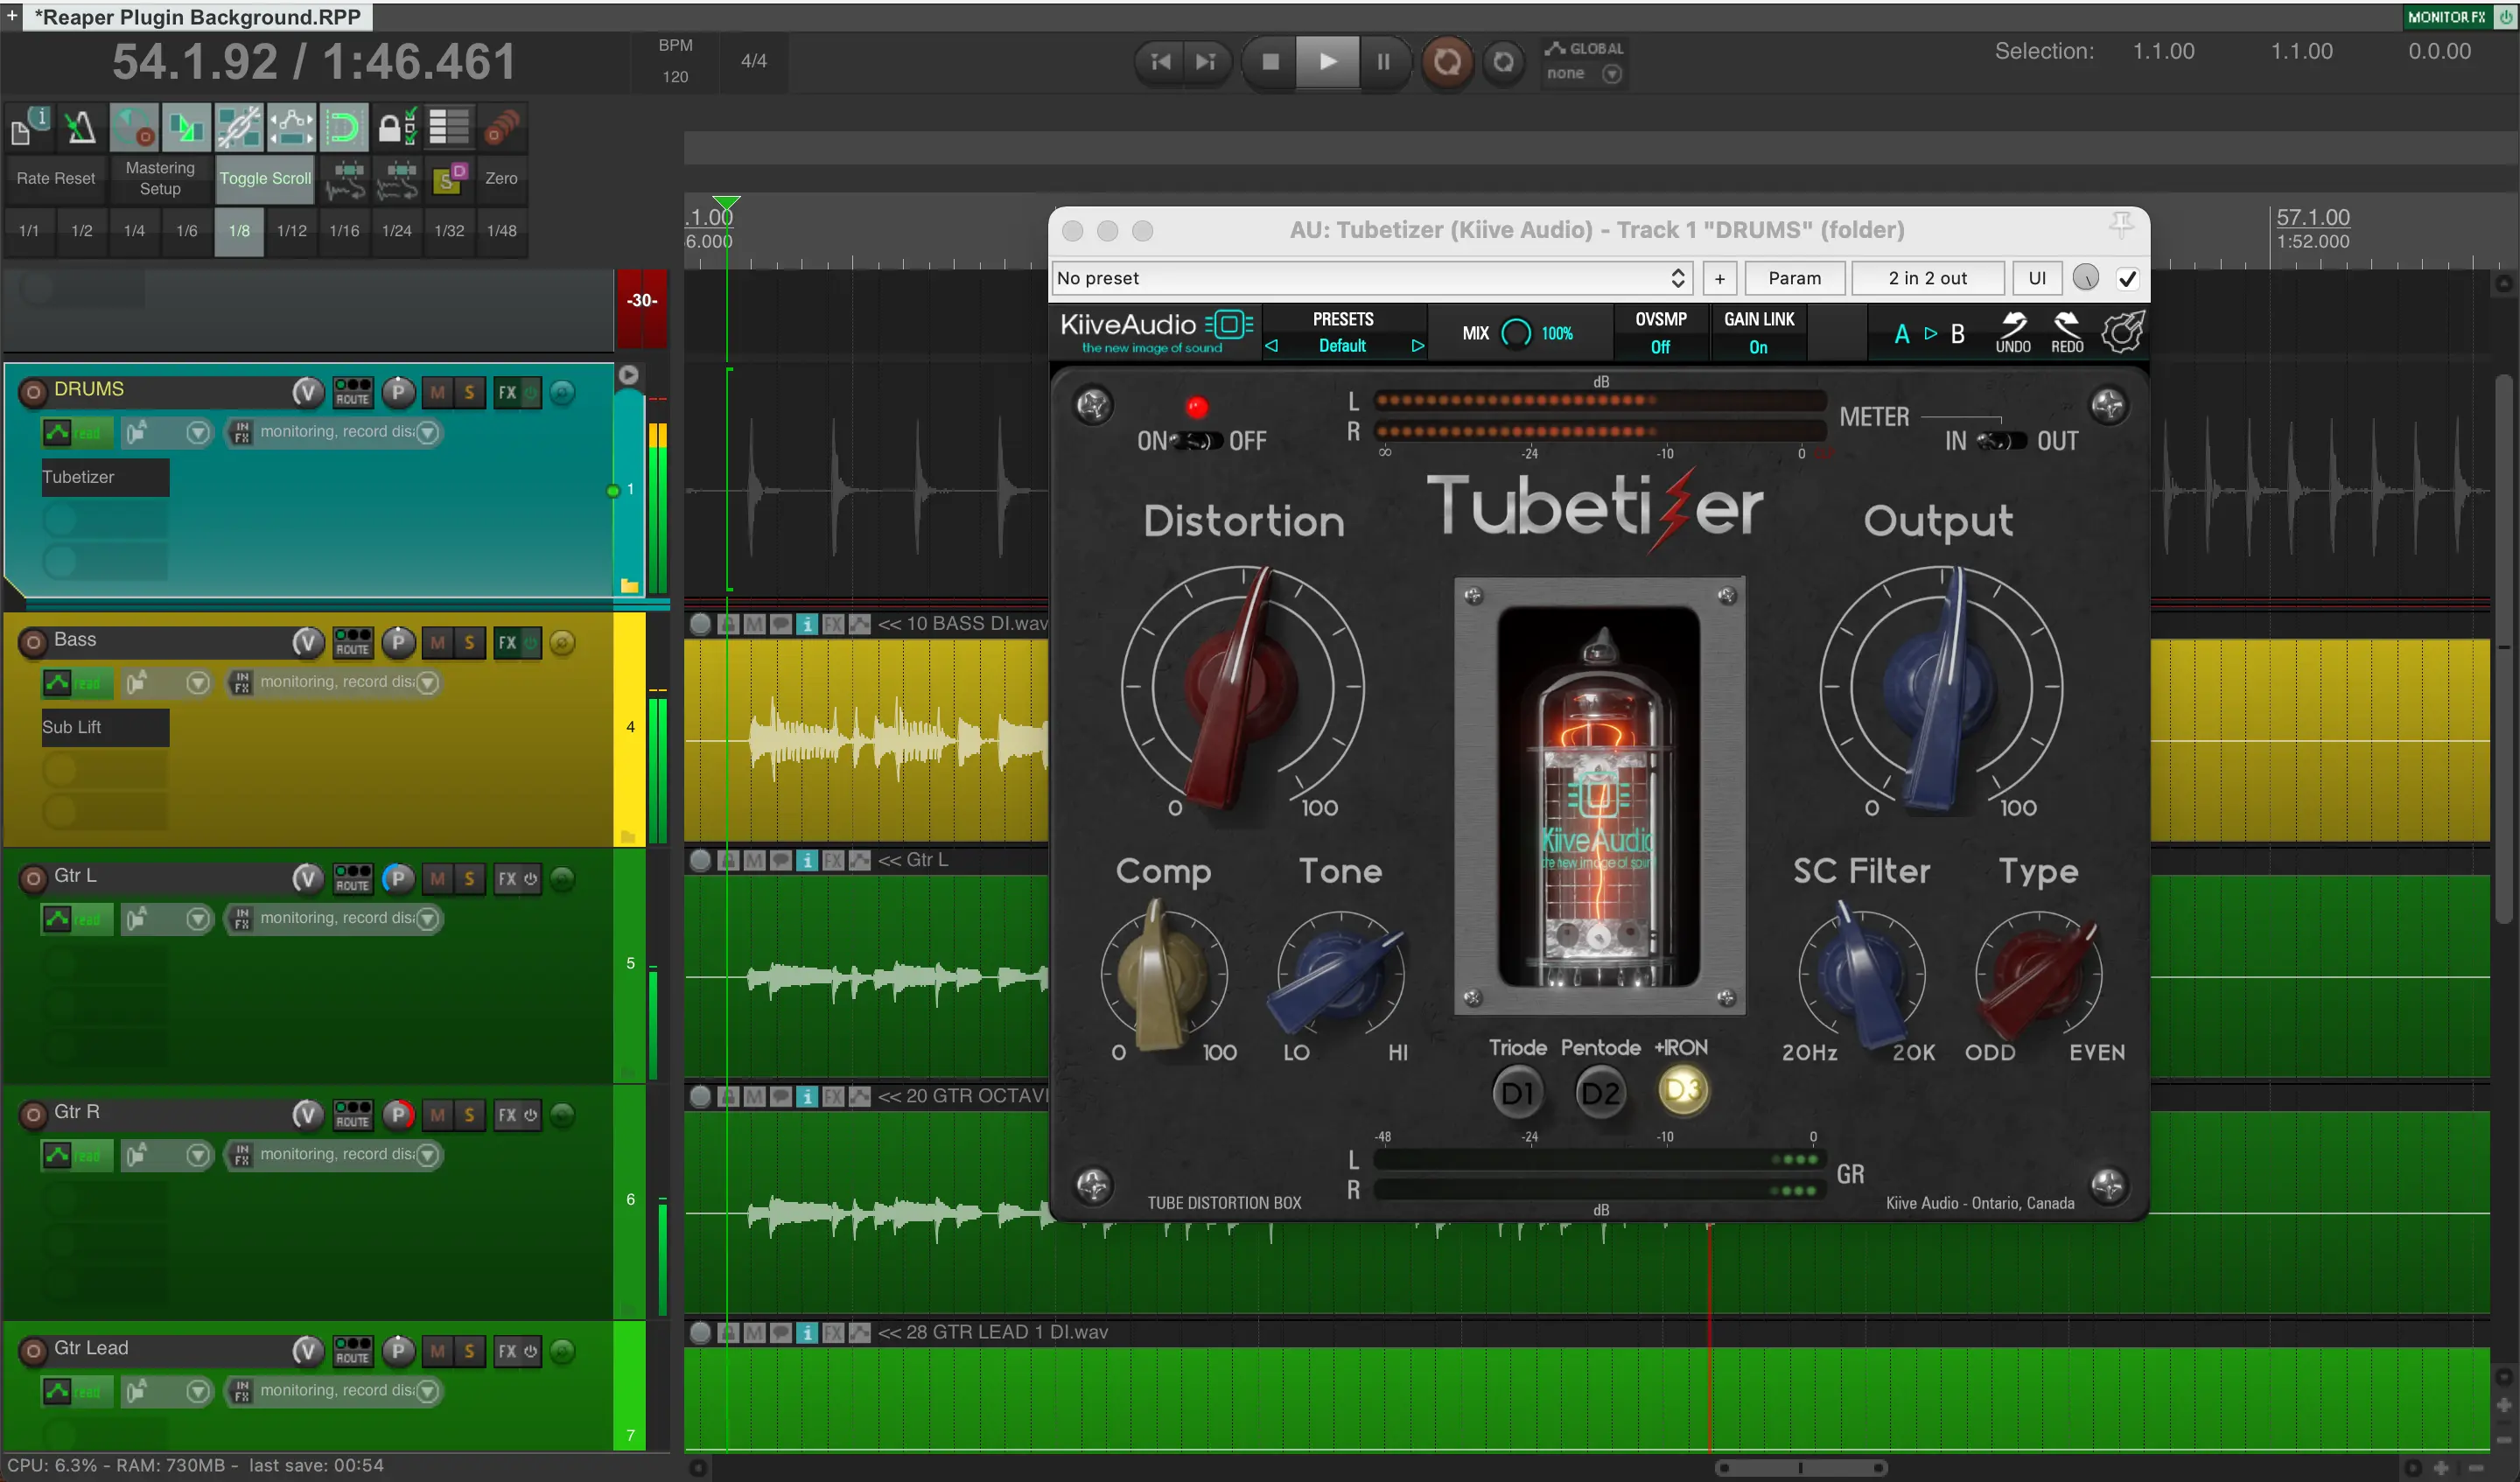Viewport: 2520px width, 1482px height.
Task: Click the Mastering Setup button
Action: (160, 178)
